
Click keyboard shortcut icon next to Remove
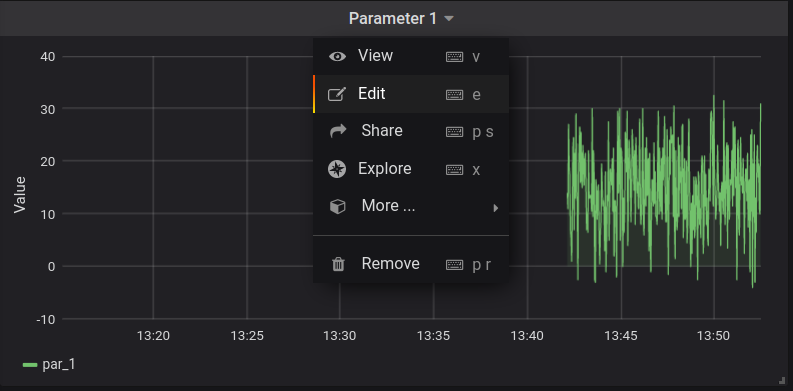click(454, 265)
